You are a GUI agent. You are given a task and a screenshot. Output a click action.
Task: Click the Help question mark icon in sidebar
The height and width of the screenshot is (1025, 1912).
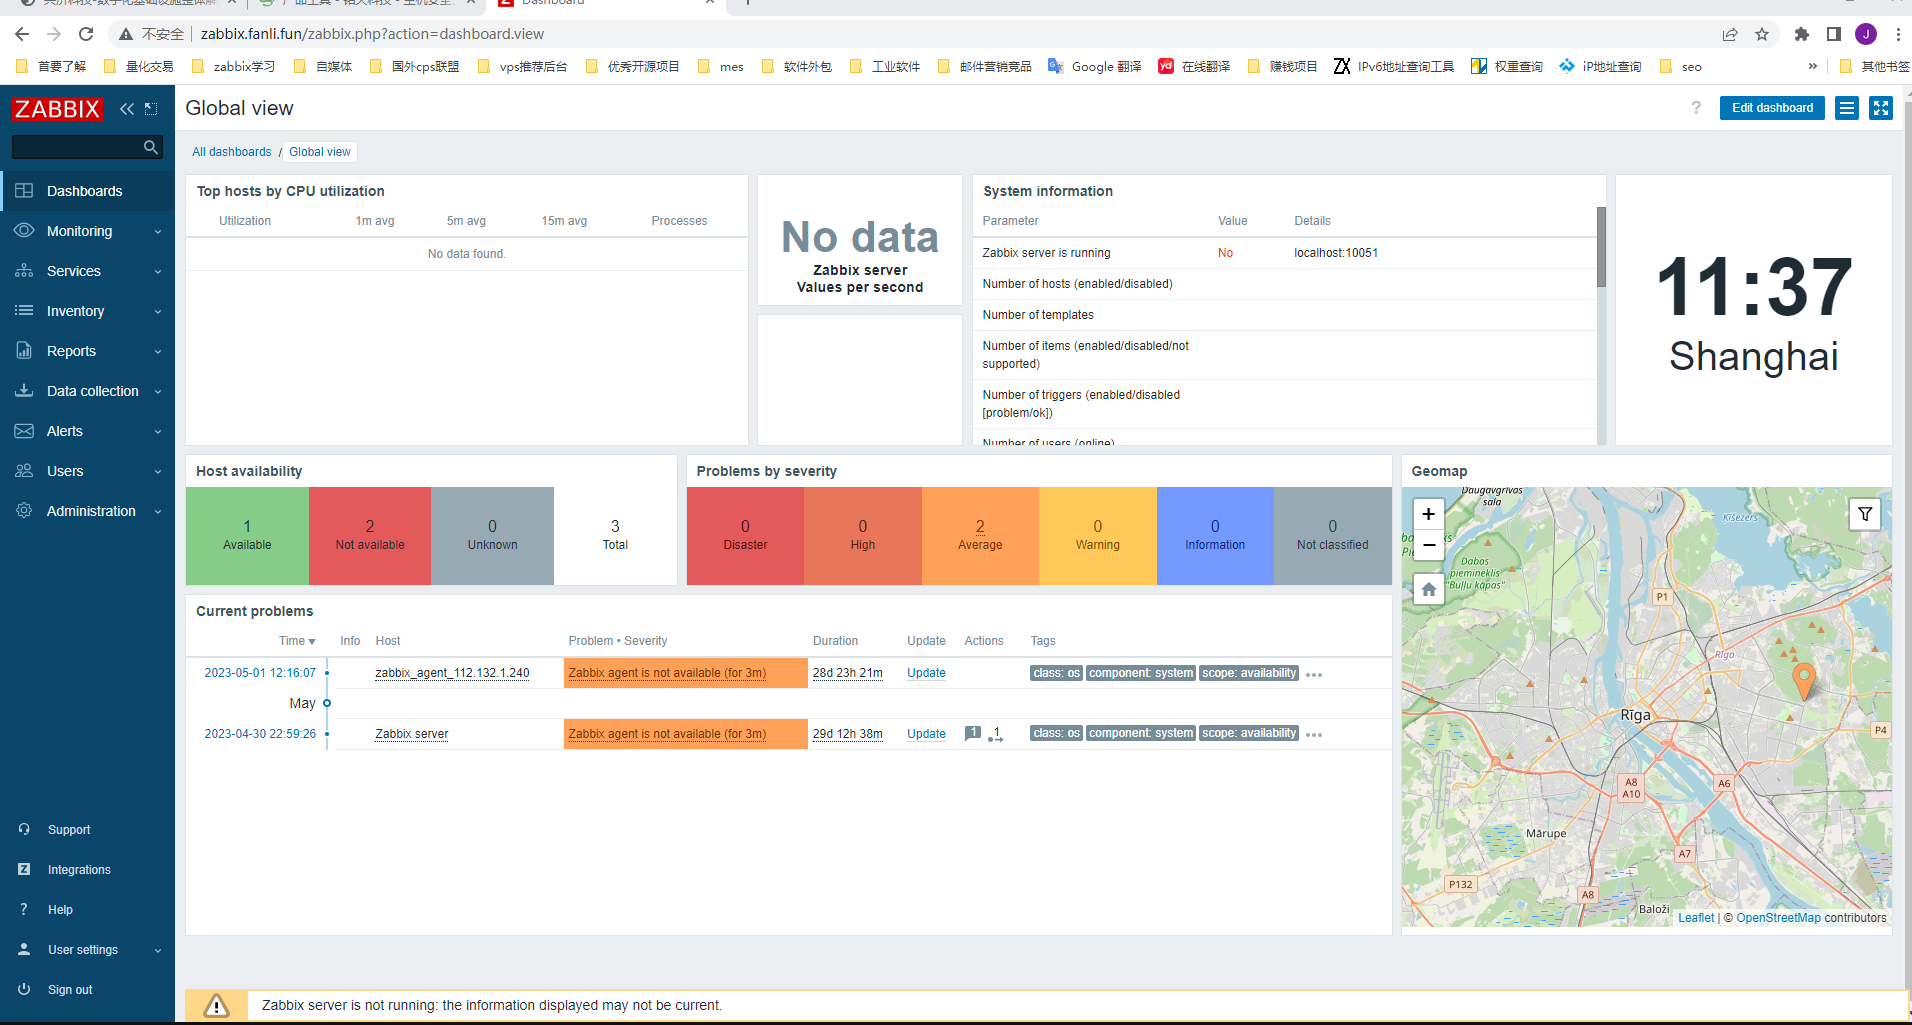[24, 910]
